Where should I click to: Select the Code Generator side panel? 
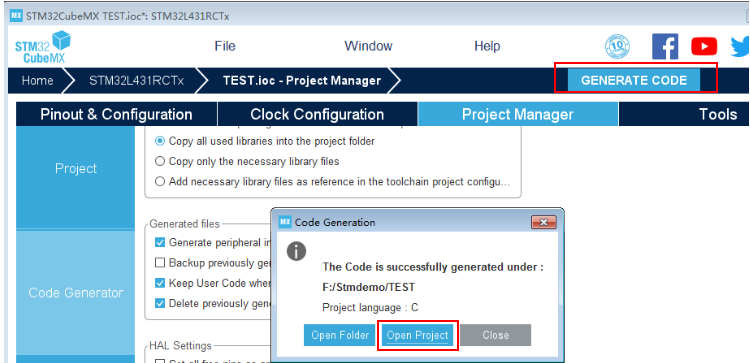(76, 293)
